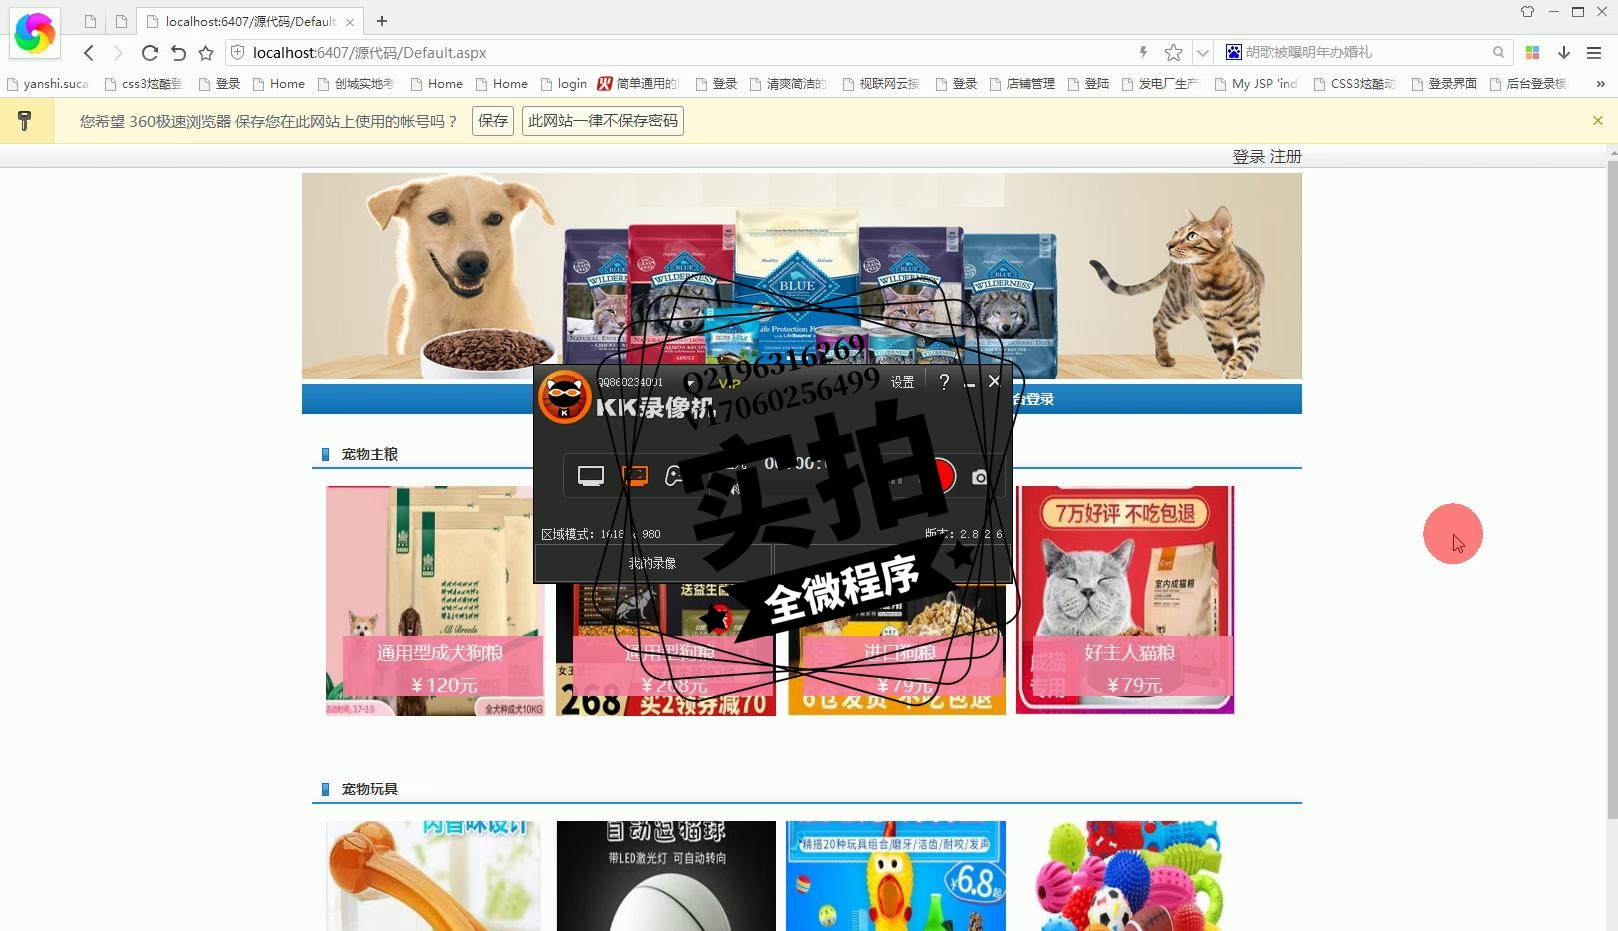
Task: Open the 创城实地考 bookmark
Action: coord(356,84)
